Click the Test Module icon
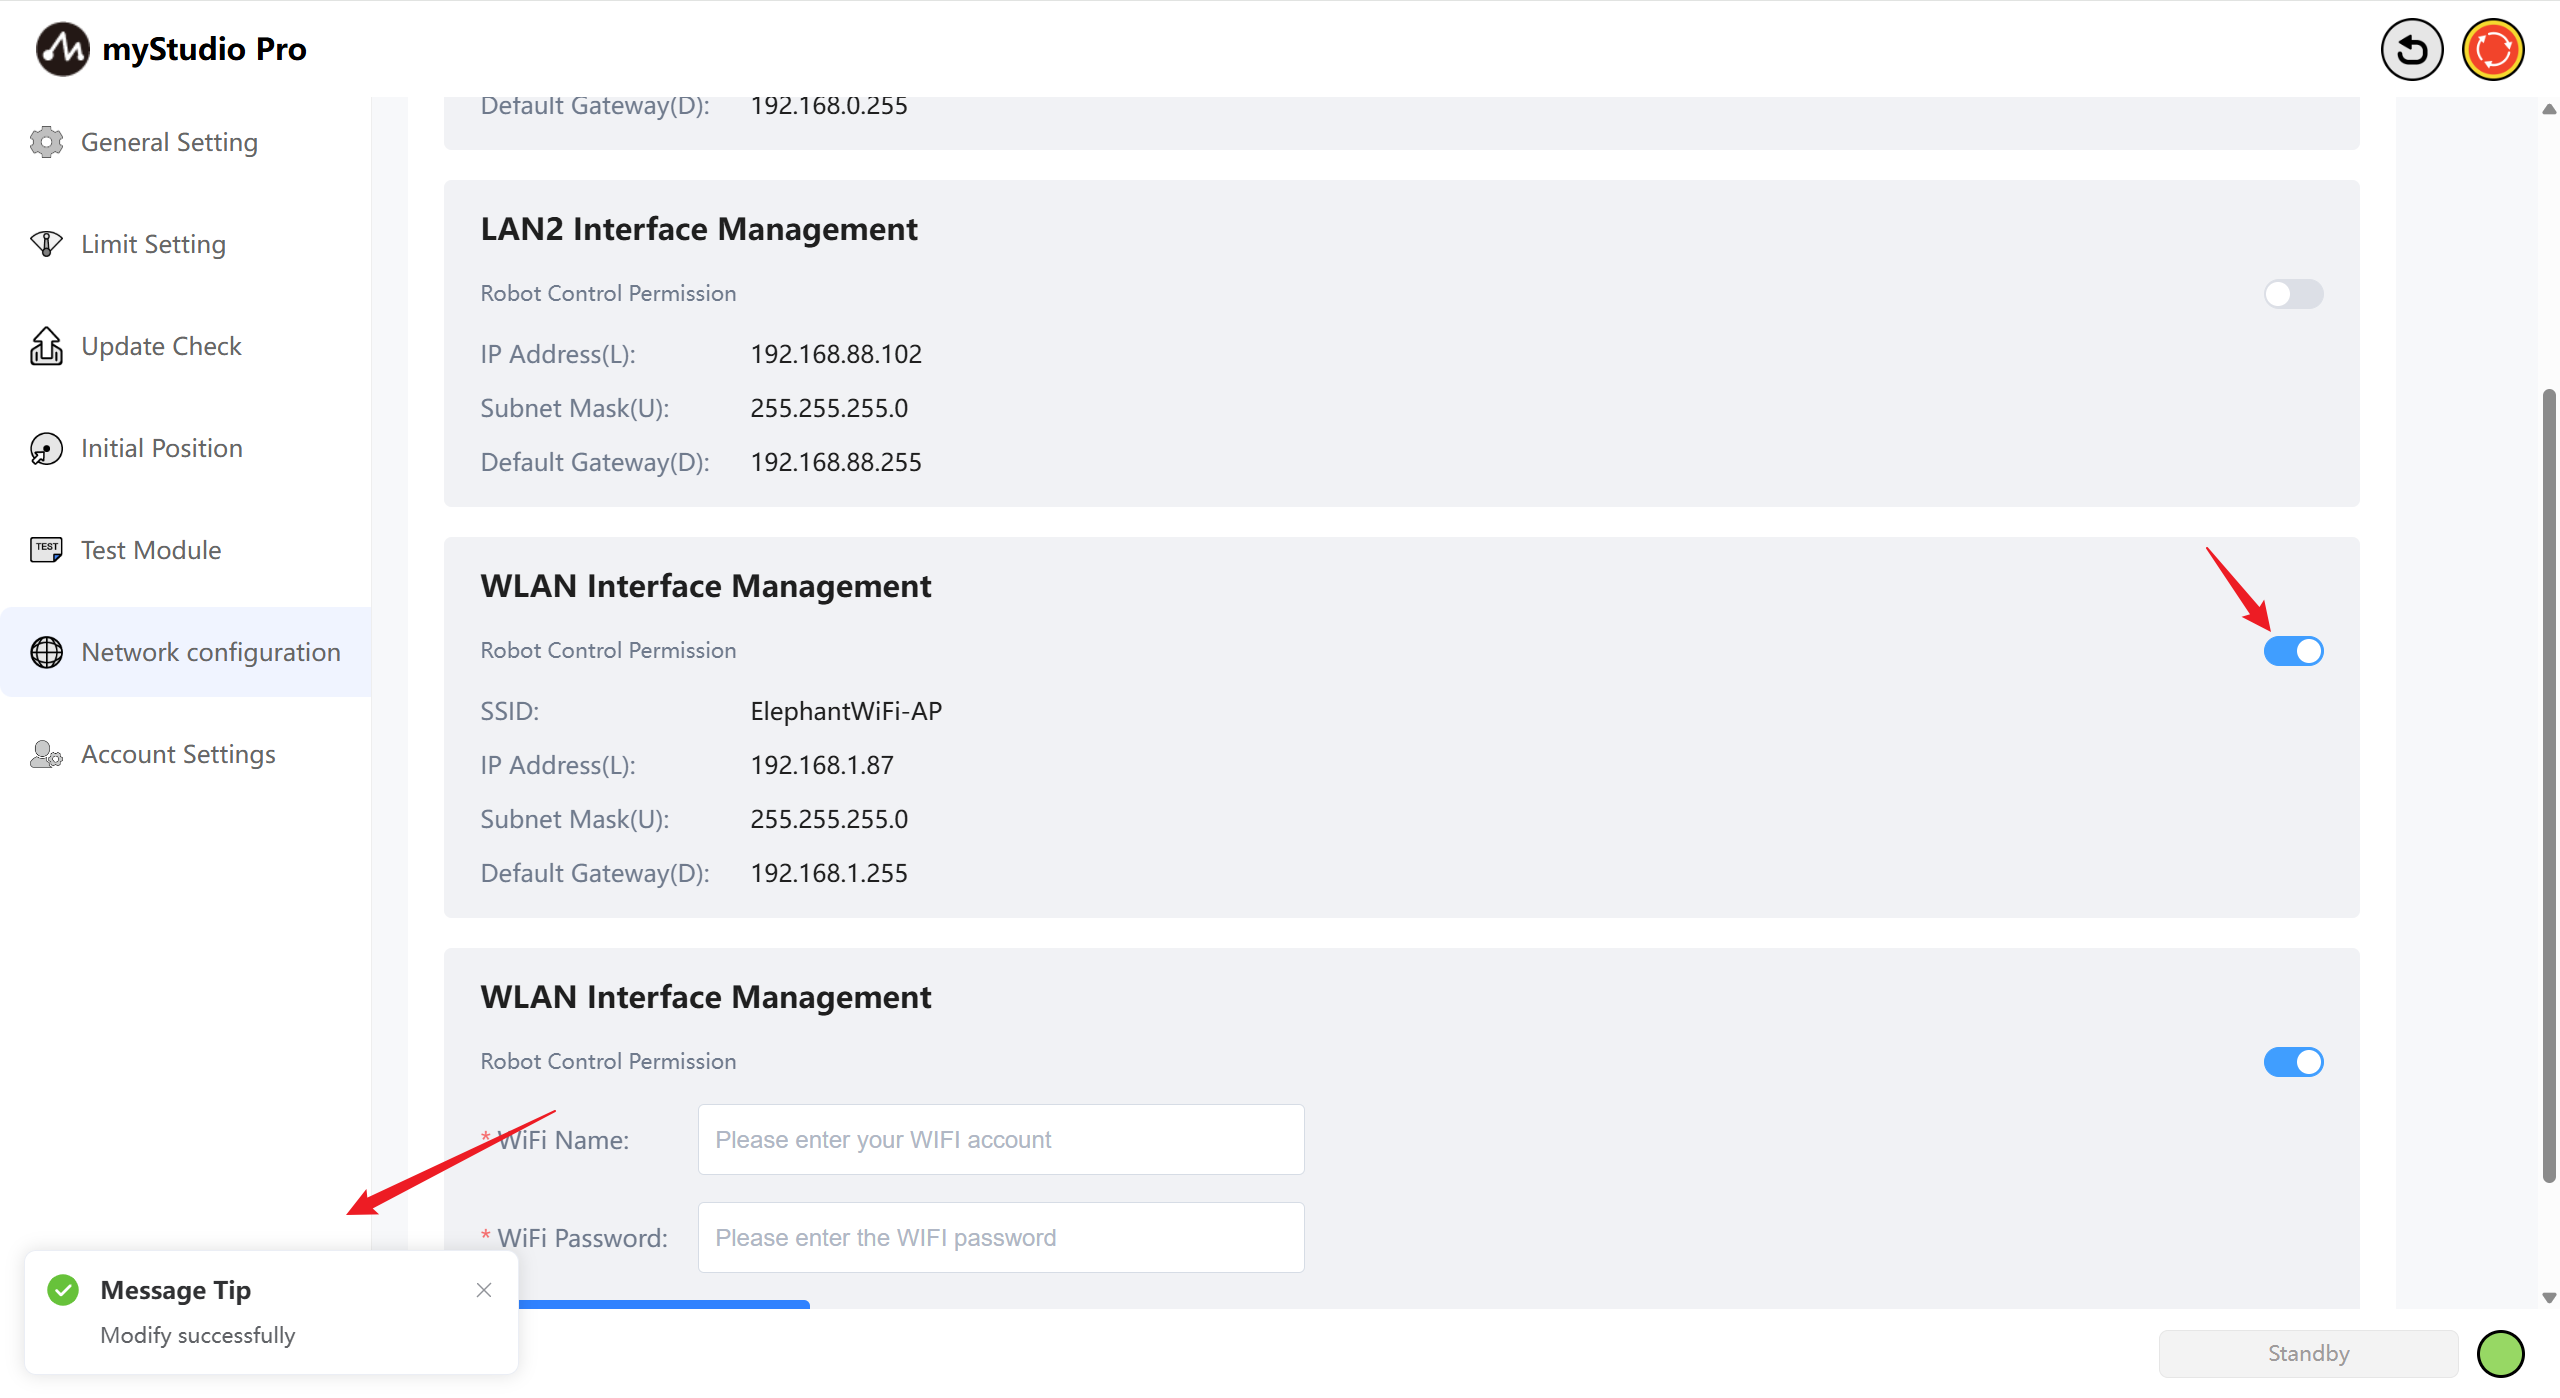This screenshot has width=2560, height=1398. (46, 550)
